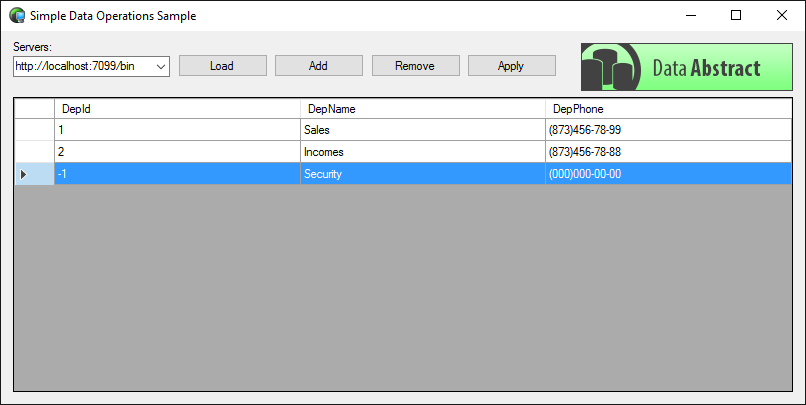Click the DepName column header

coord(422,108)
